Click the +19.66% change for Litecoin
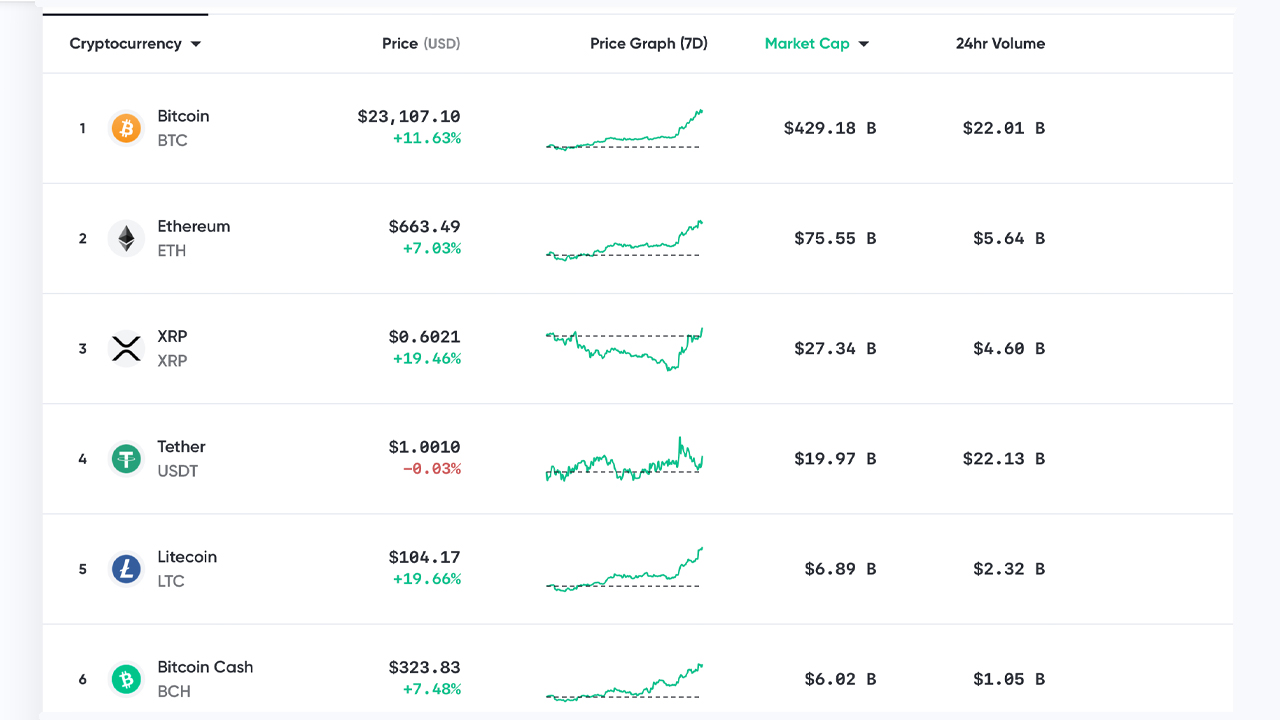This screenshot has width=1280, height=720. (x=427, y=579)
